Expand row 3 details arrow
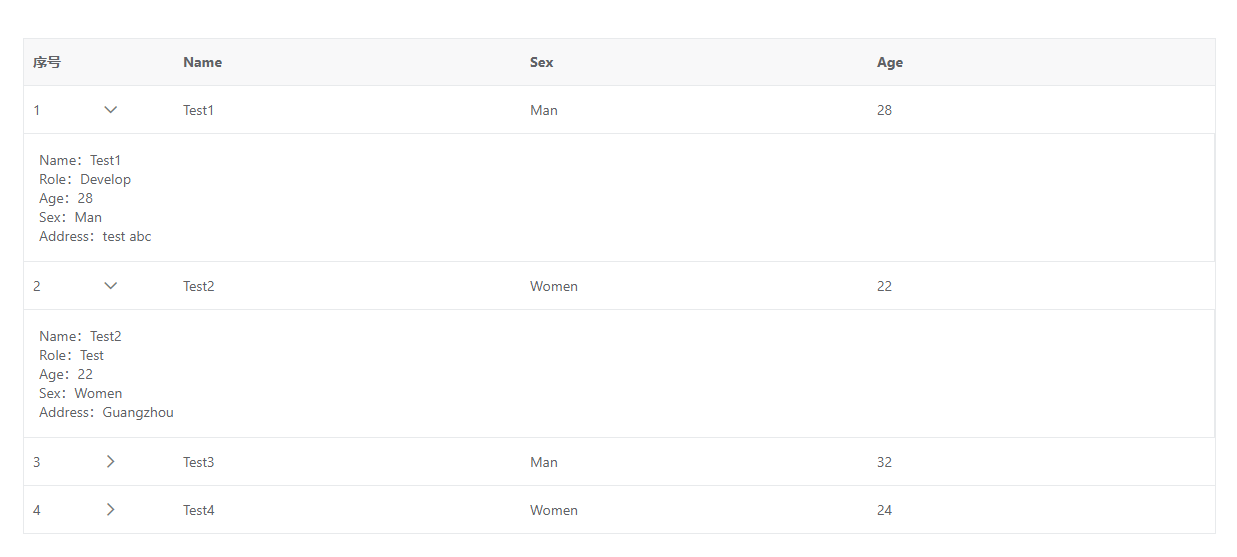 111,462
